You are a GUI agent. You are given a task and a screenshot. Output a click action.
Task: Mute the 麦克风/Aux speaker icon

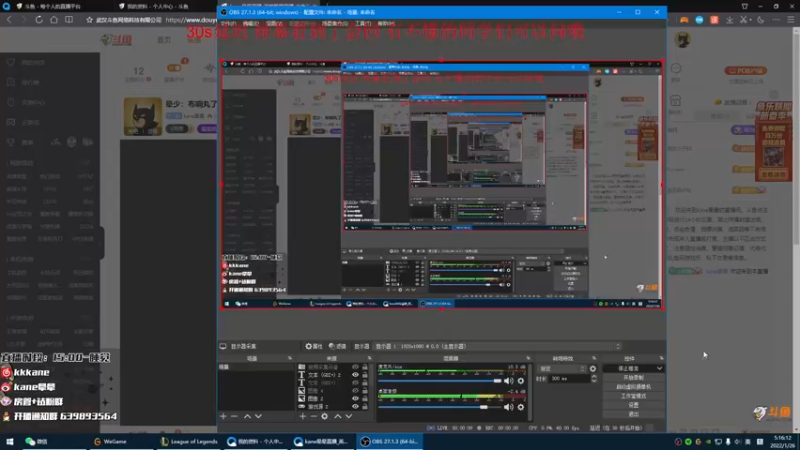point(508,381)
